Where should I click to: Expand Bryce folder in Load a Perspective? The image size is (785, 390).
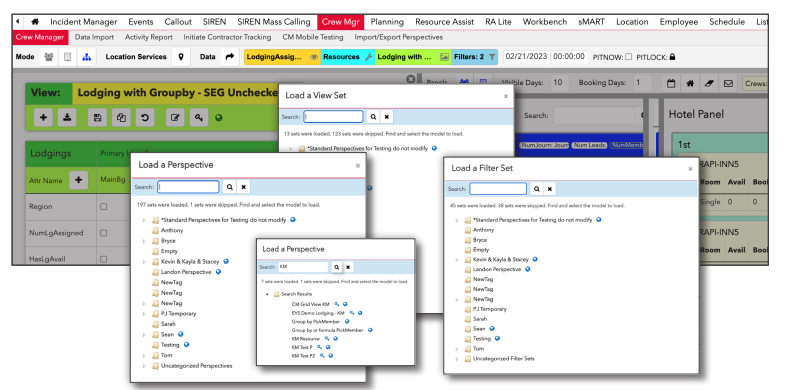point(144,241)
